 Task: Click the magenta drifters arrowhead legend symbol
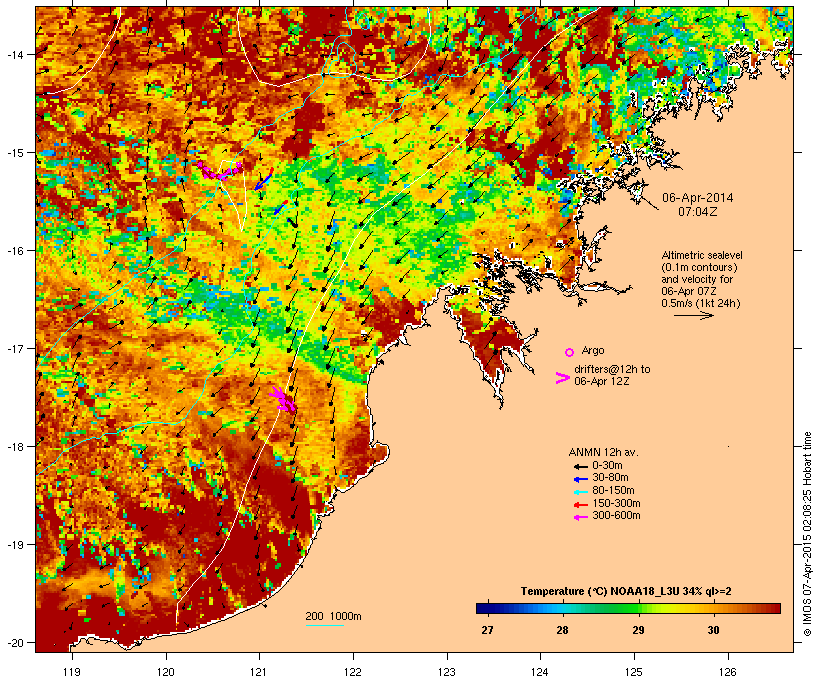tap(563, 378)
